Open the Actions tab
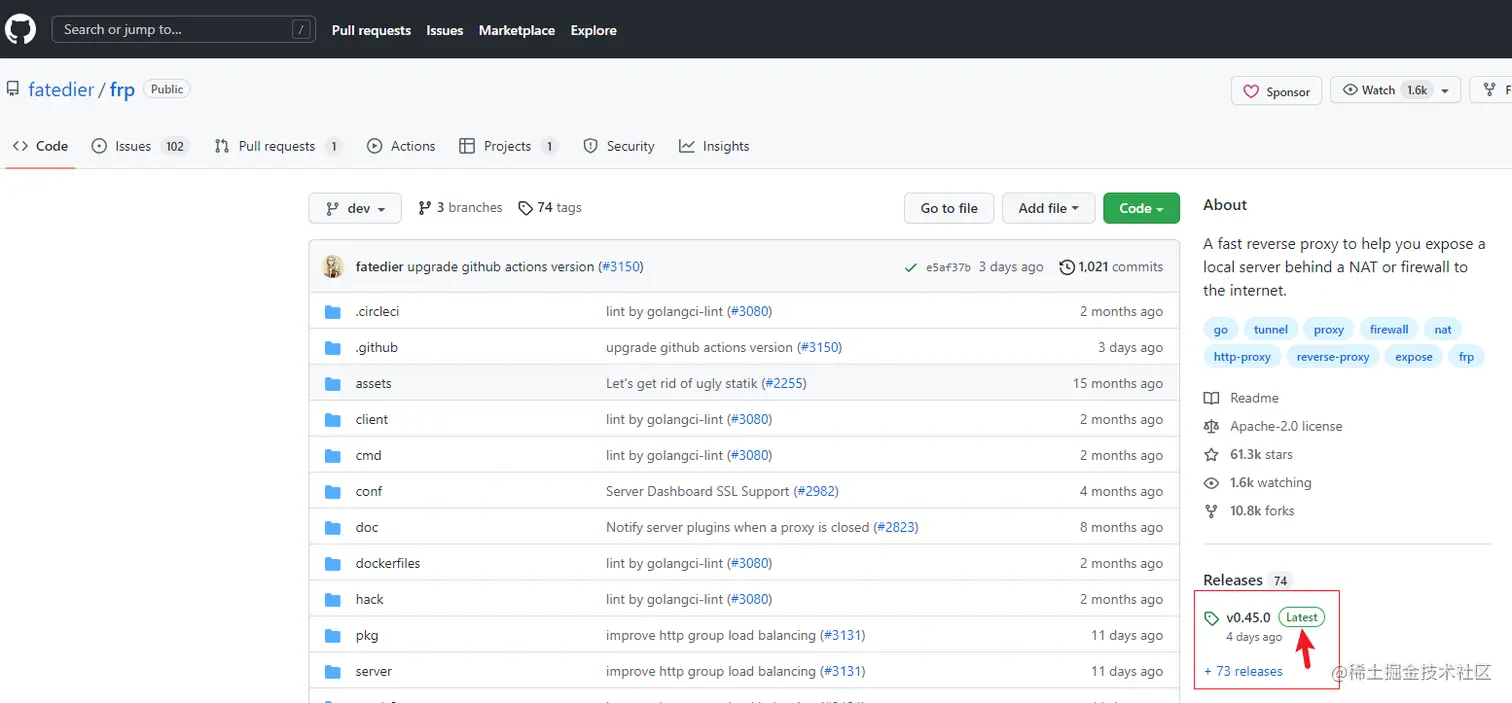The image size is (1512, 703). tap(402, 146)
